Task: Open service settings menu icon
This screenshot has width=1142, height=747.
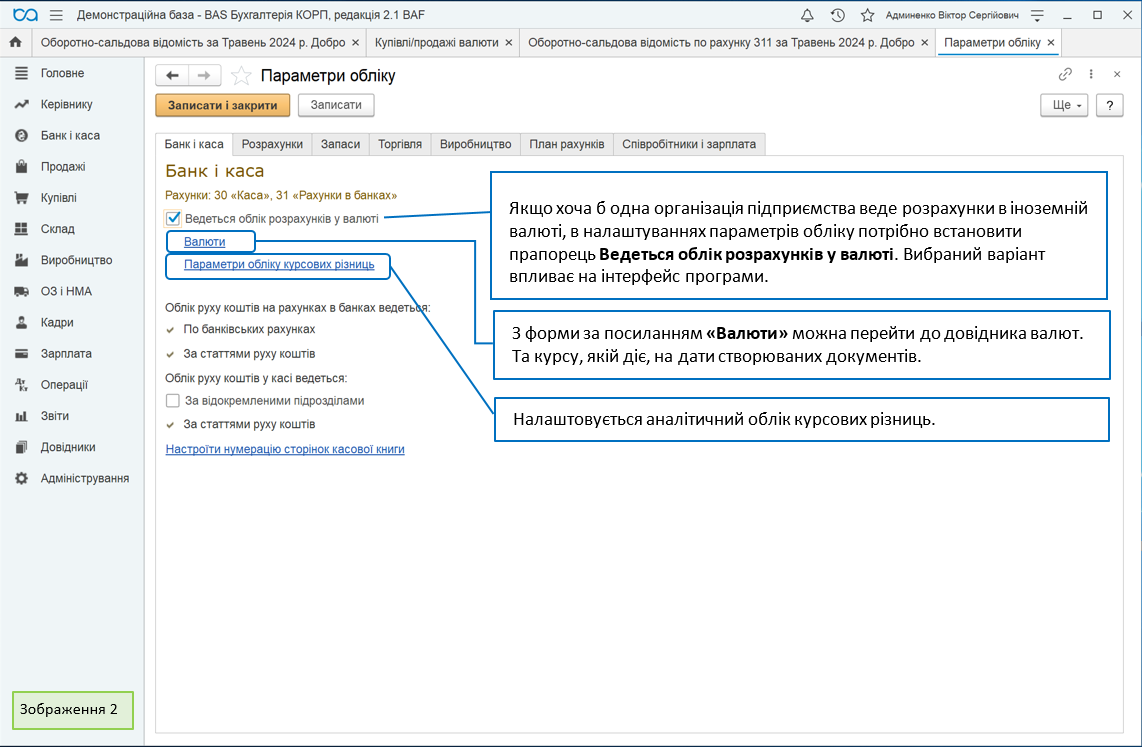Action: point(1038,15)
